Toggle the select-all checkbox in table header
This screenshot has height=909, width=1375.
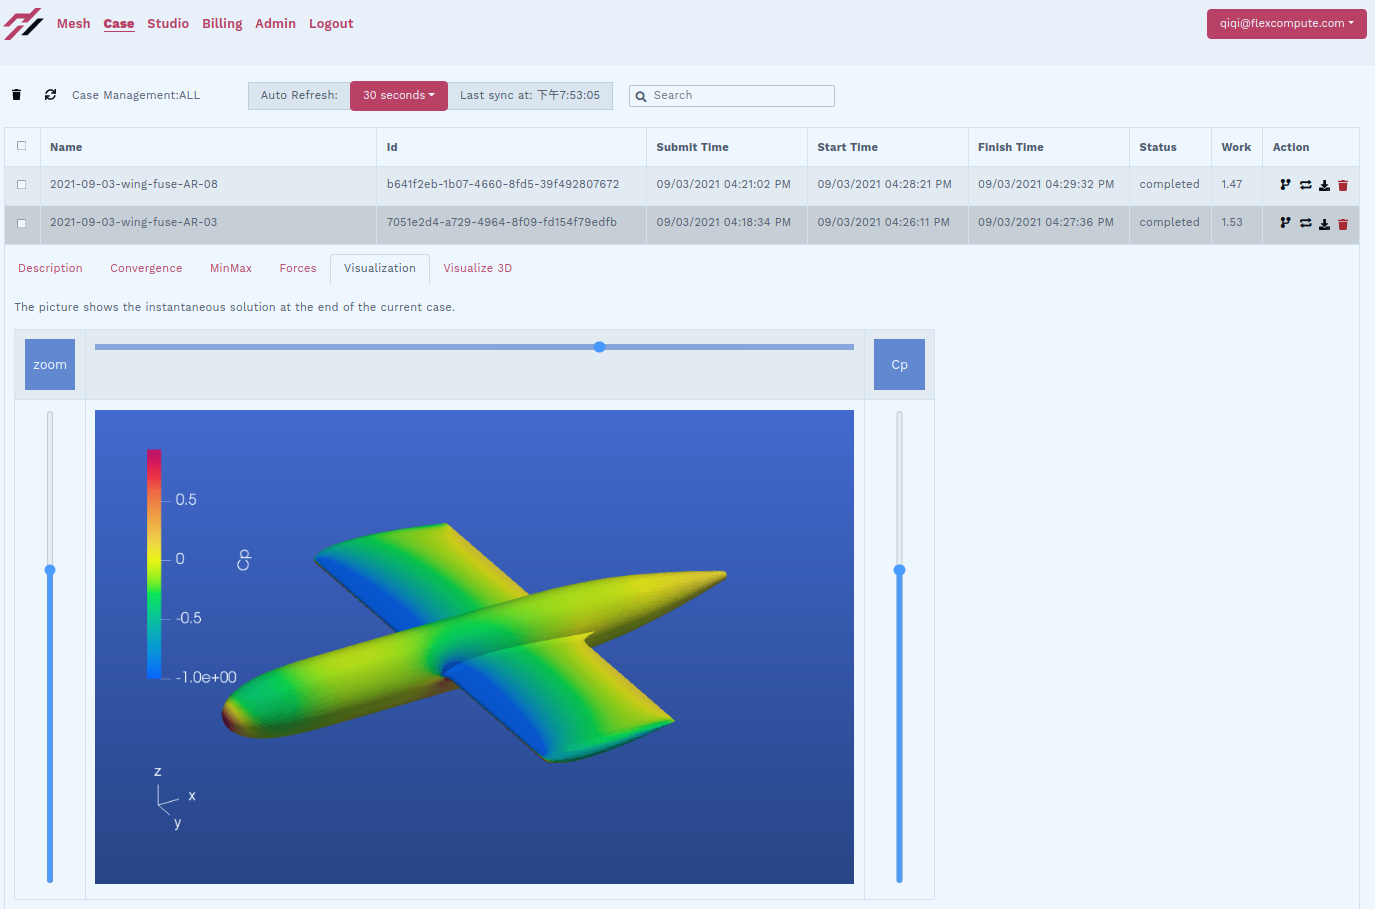coord(21,146)
